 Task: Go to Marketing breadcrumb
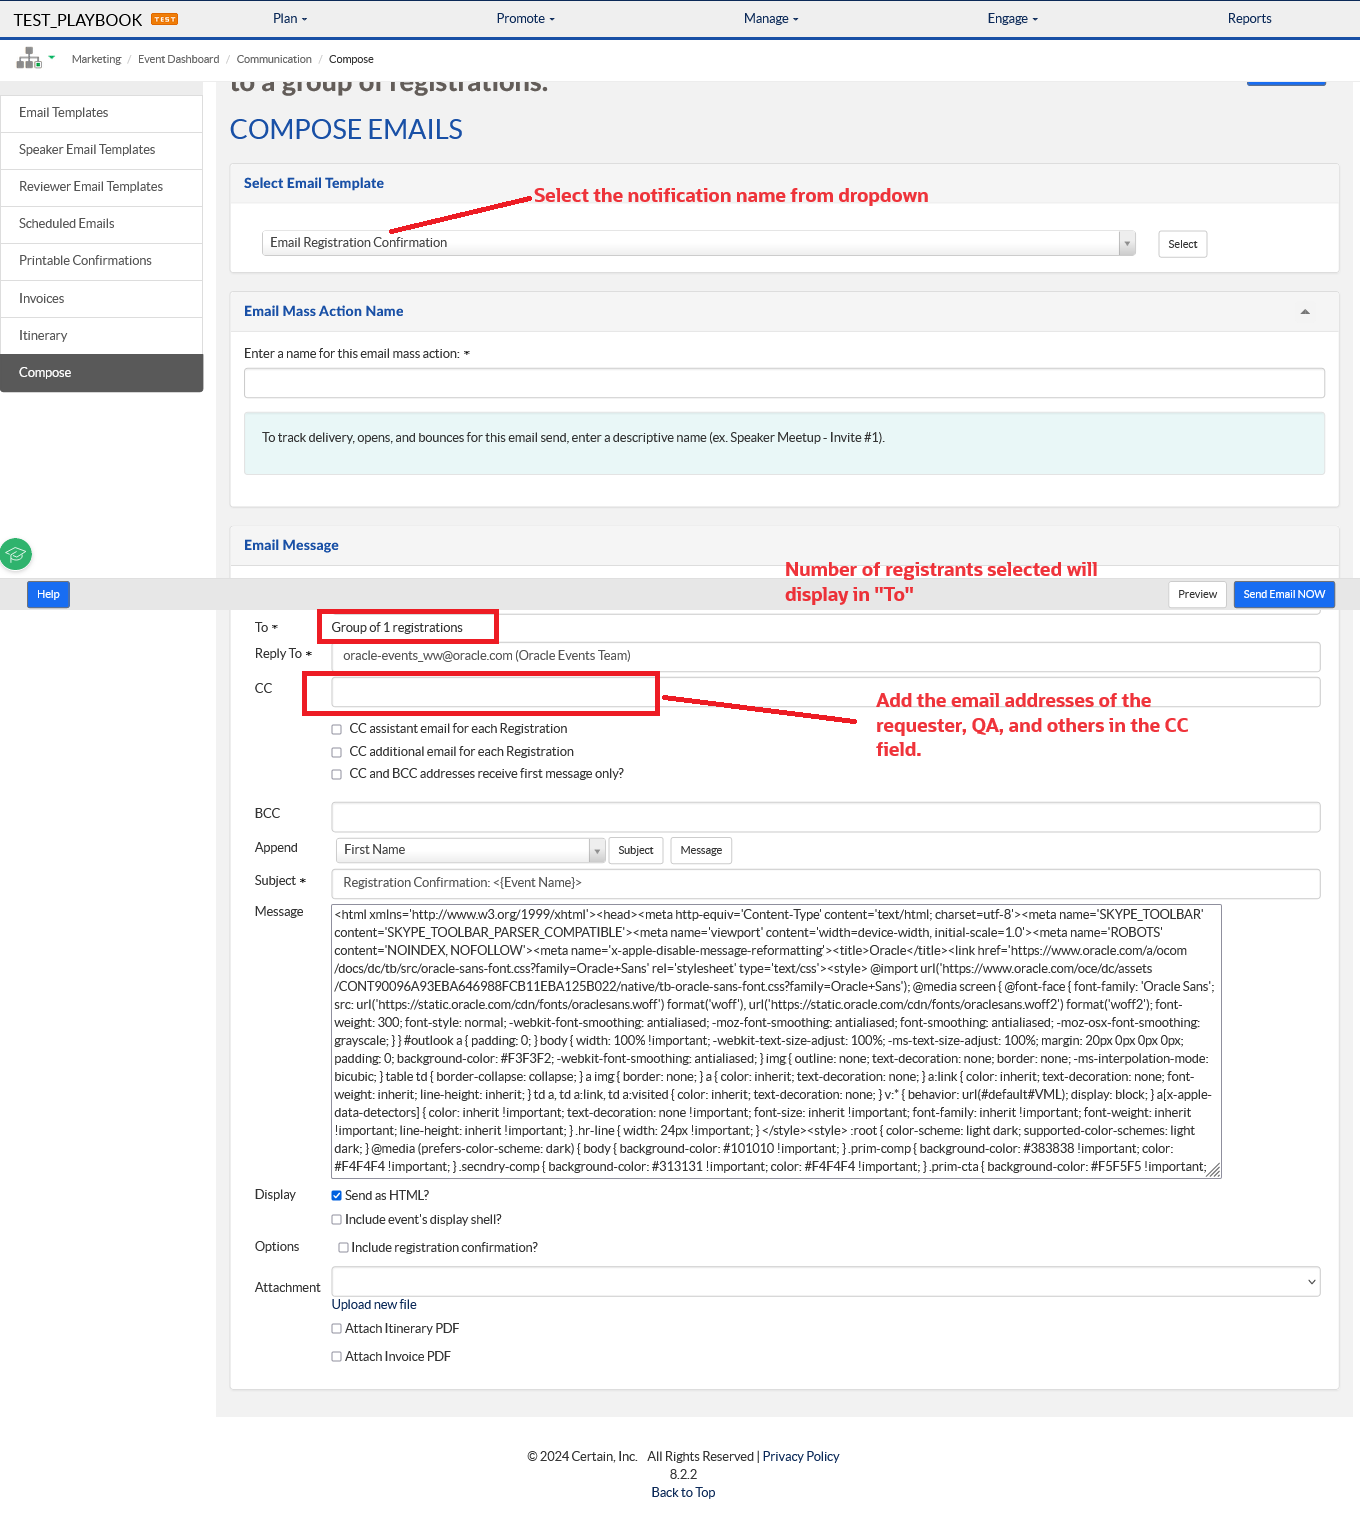[x=96, y=60]
